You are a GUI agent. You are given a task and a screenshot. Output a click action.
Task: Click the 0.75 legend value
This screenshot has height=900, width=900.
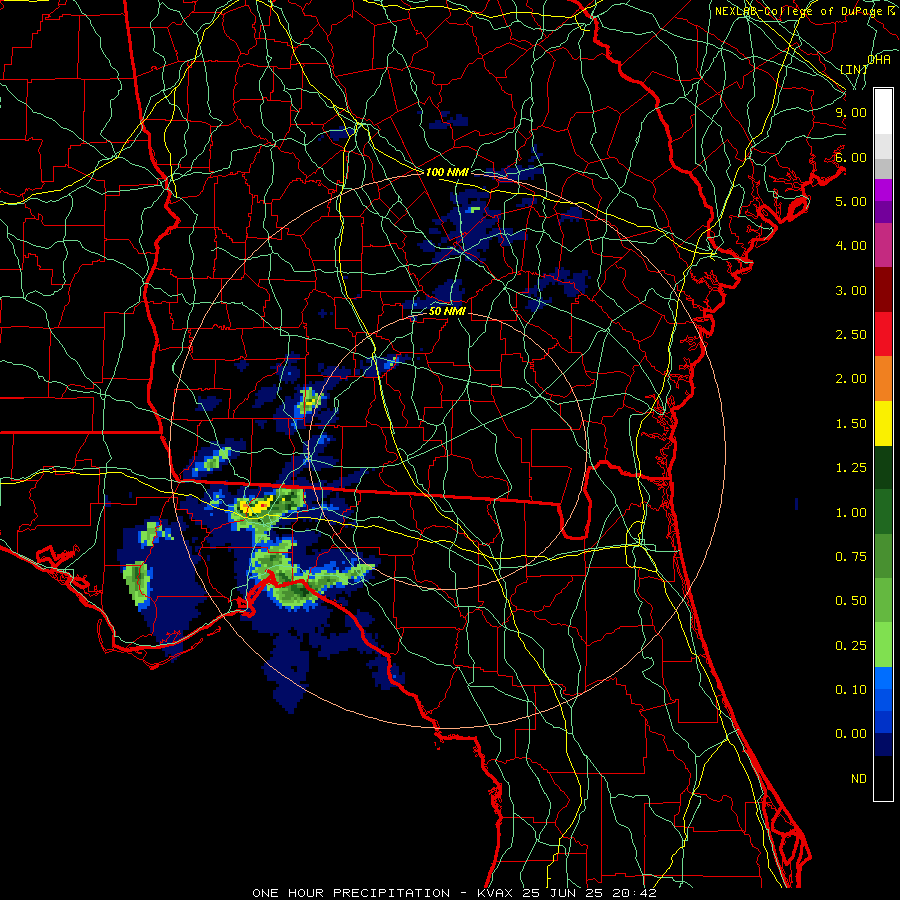(851, 557)
